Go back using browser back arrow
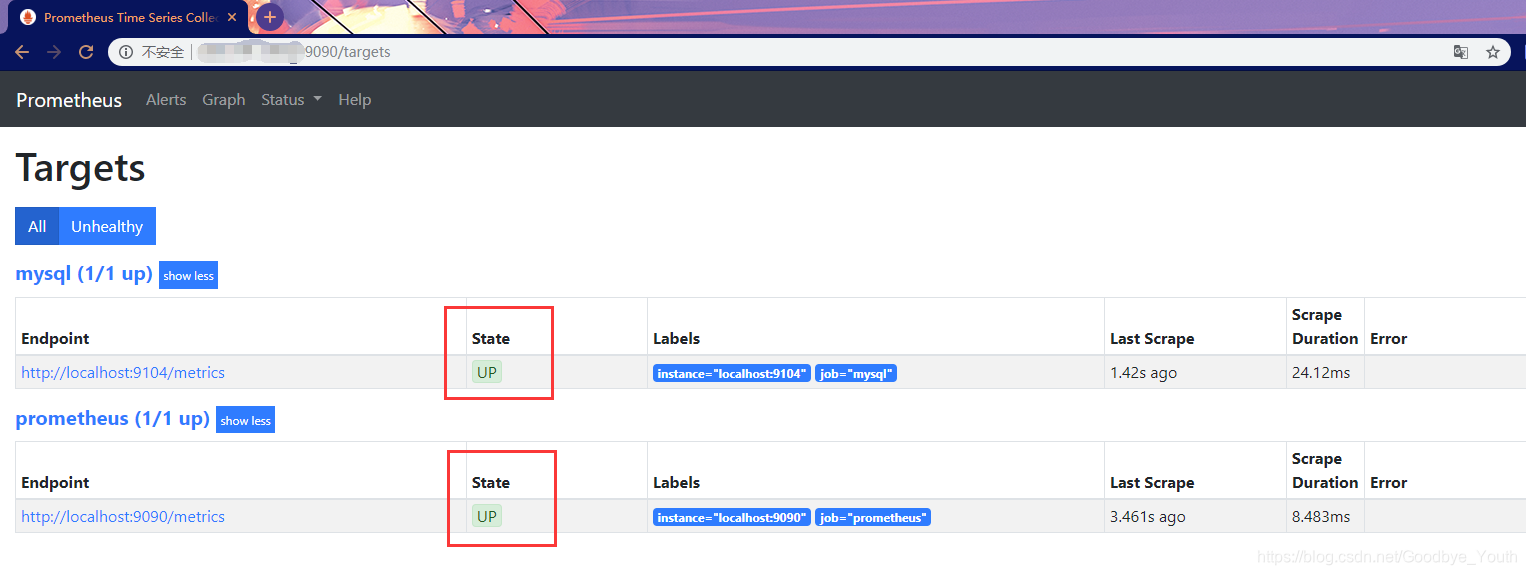Image resolution: width=1526 pixels, height=575 pixels. 22,52
